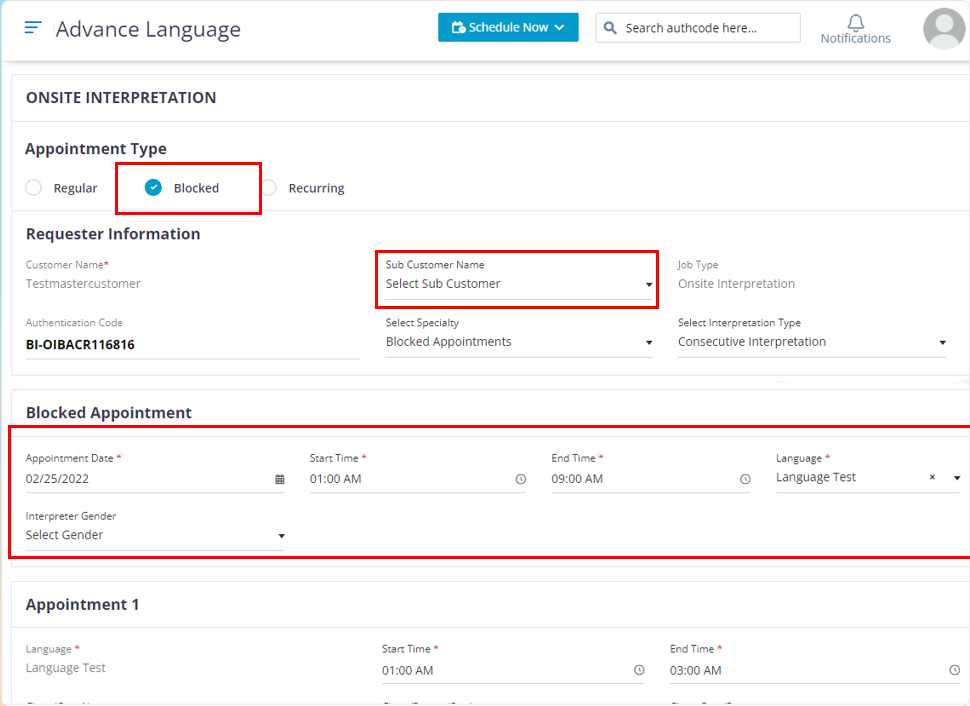Viewport: 970px width, 706px height.
Task: Click the Appointment Date calendar icon
Action: point(280,479)
